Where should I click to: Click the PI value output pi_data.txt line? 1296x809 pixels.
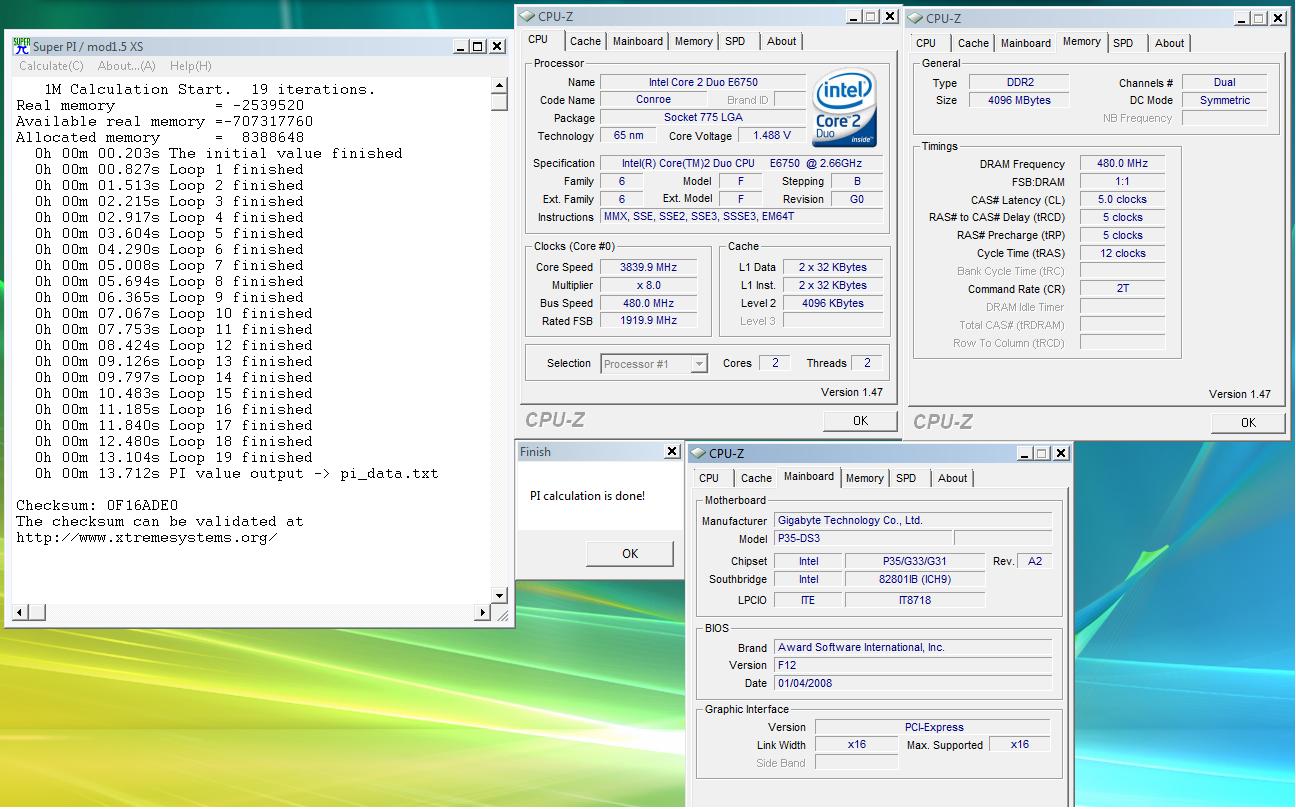pos(237,473)
